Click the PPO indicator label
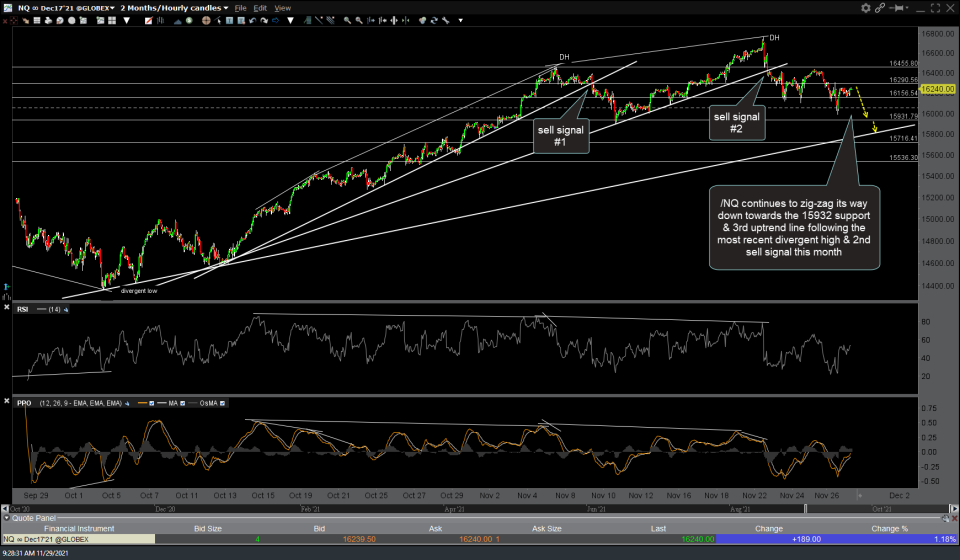This screenshot has height=560, width=960. click(x=24, y=403)
